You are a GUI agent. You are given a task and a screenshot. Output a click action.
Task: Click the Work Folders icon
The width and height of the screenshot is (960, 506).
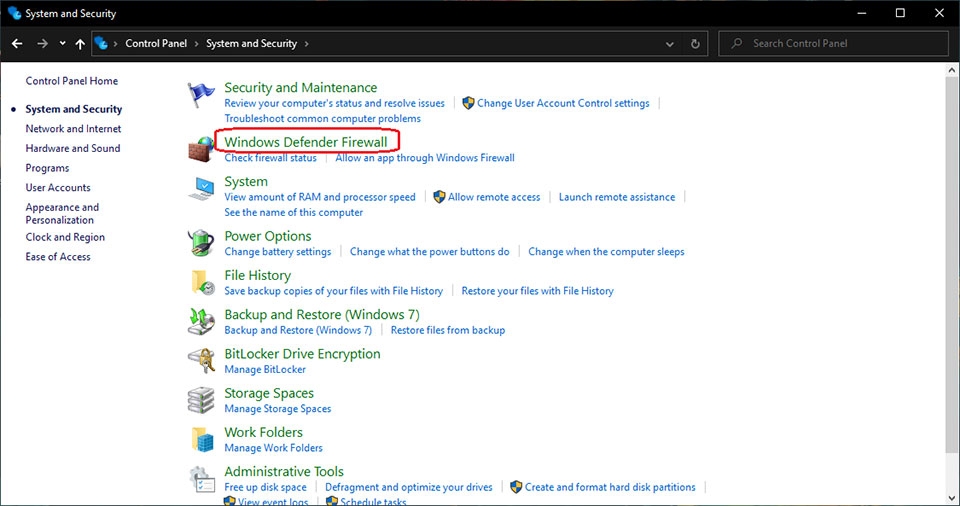click(201, 439)
